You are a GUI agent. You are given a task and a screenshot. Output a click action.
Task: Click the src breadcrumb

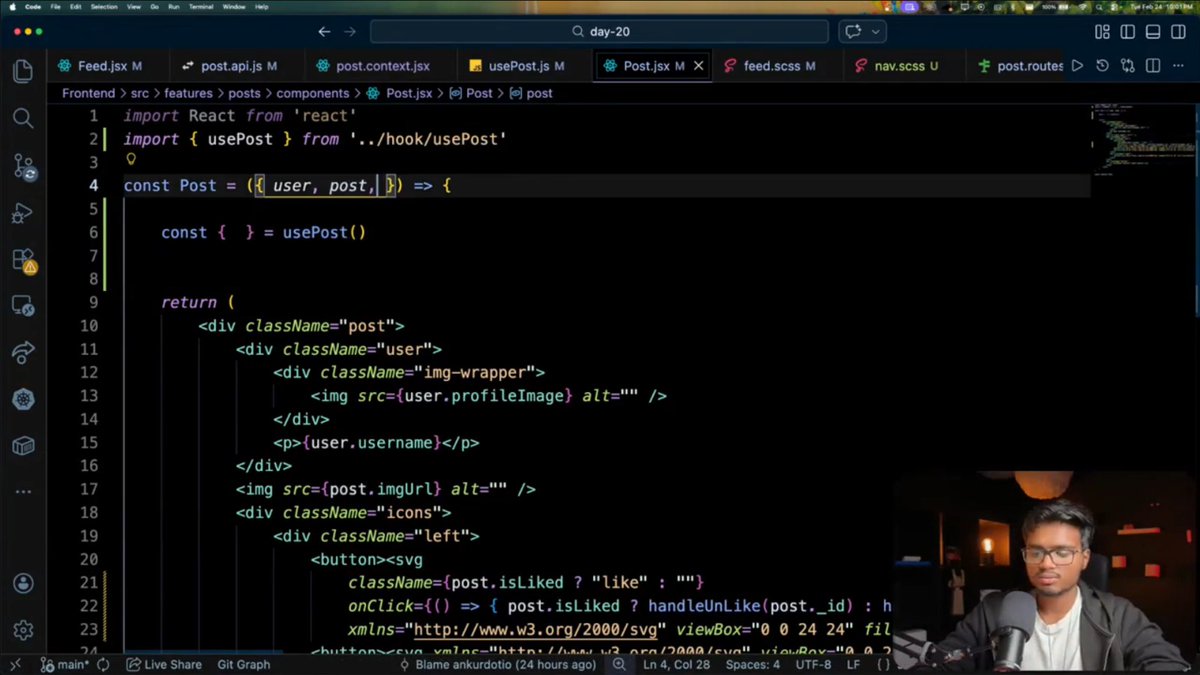click(x=139, y=93)
